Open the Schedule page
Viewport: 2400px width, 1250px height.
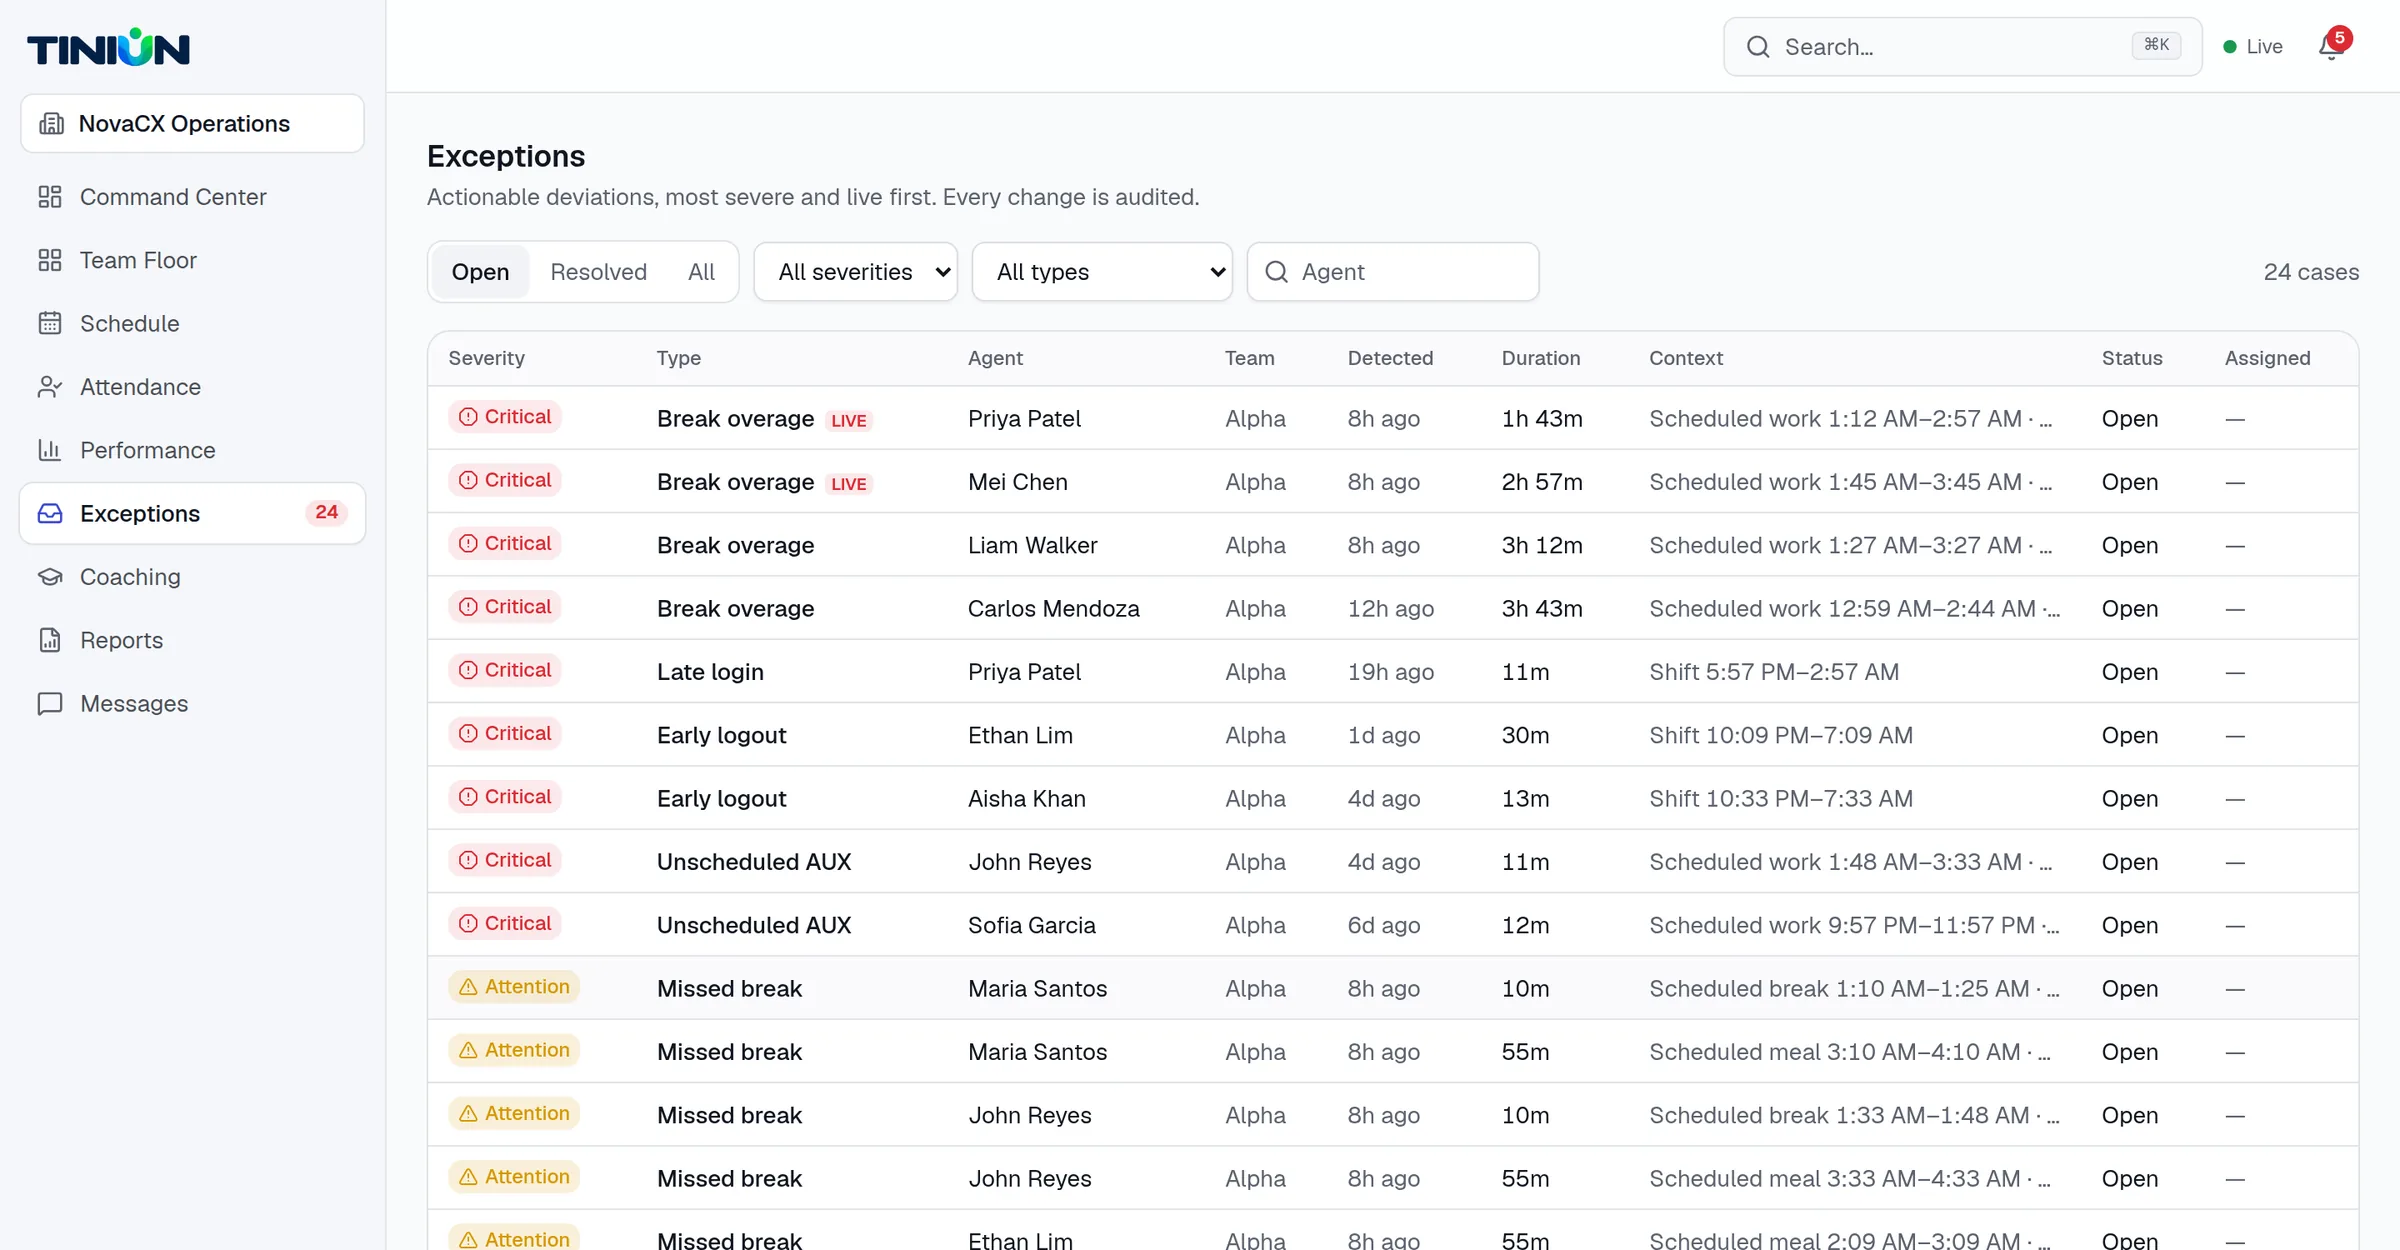pyautogui.click(x=192, y=323)
